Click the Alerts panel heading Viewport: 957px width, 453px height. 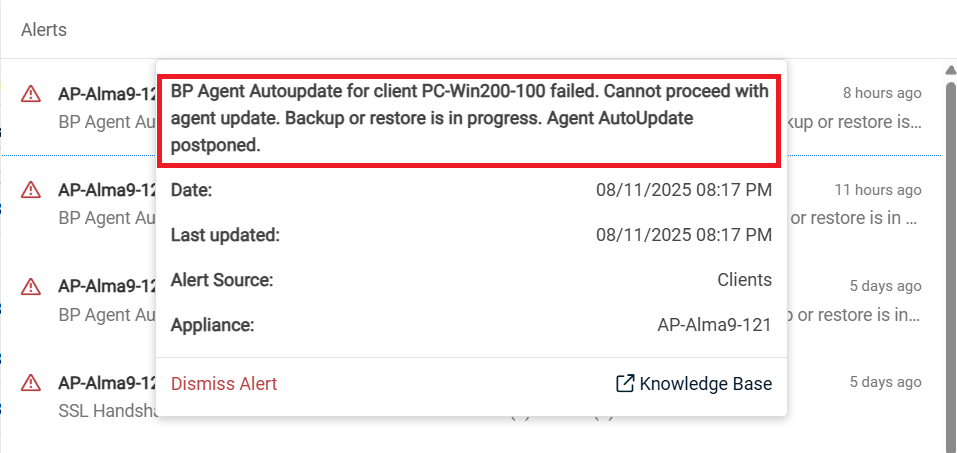(x=44, y=30)
